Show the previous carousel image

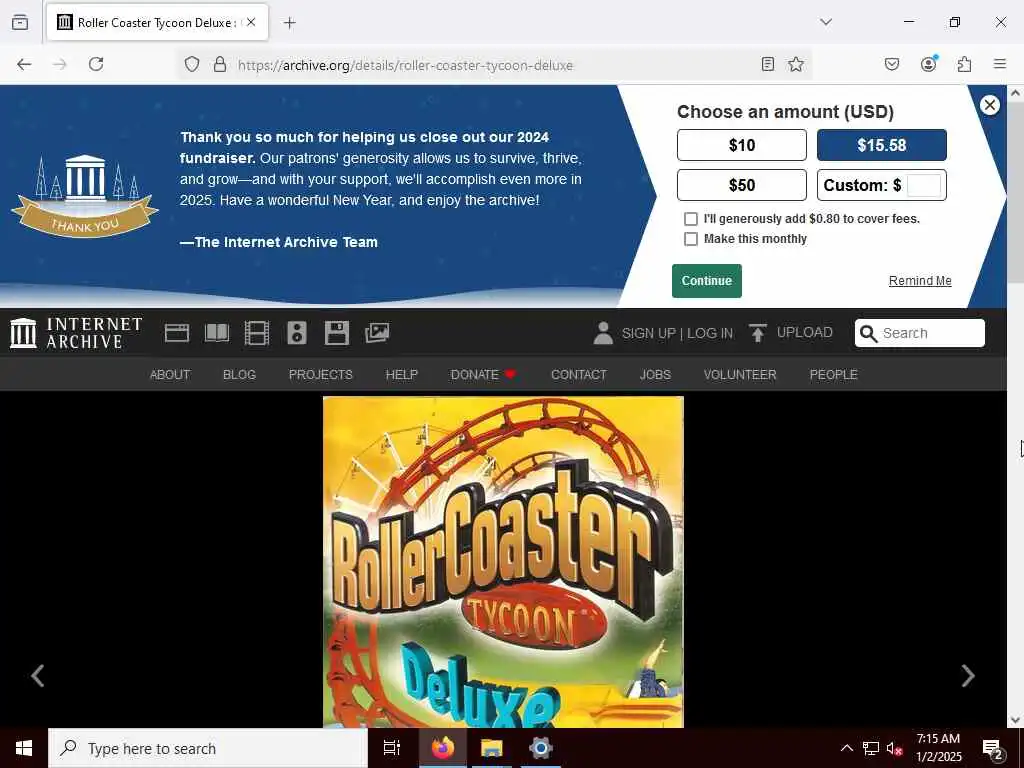(38, 675)
